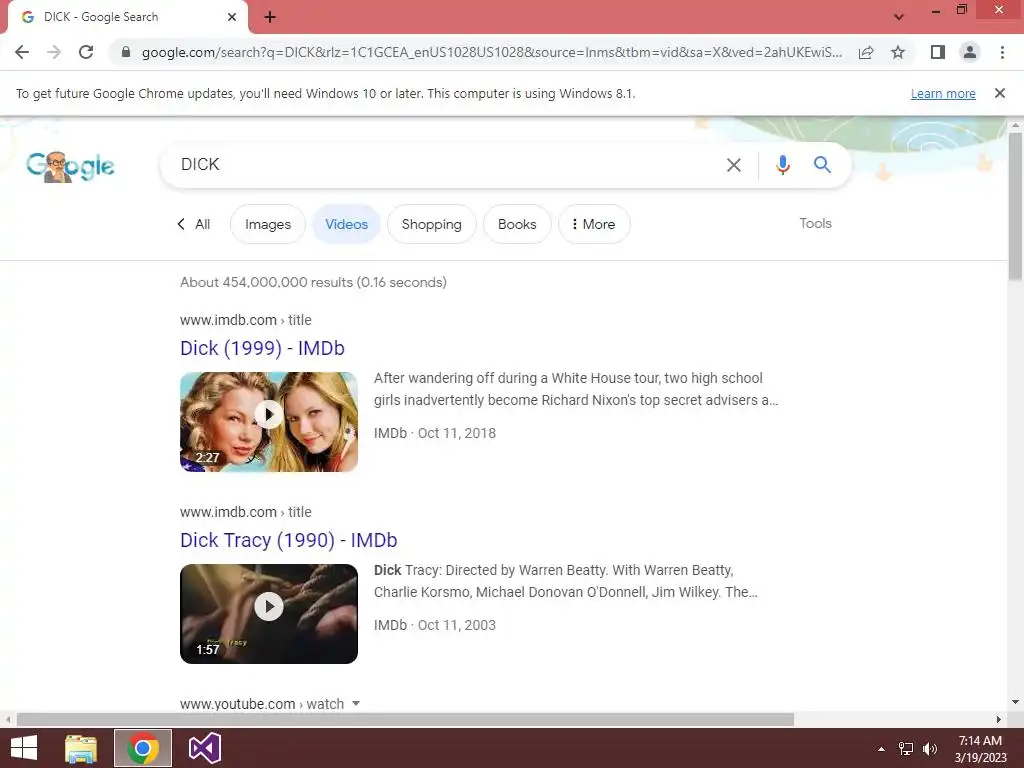Open File Explorer from the taskbar
This screenshot has height=768, width=1024.
click(x=81, y=748)
